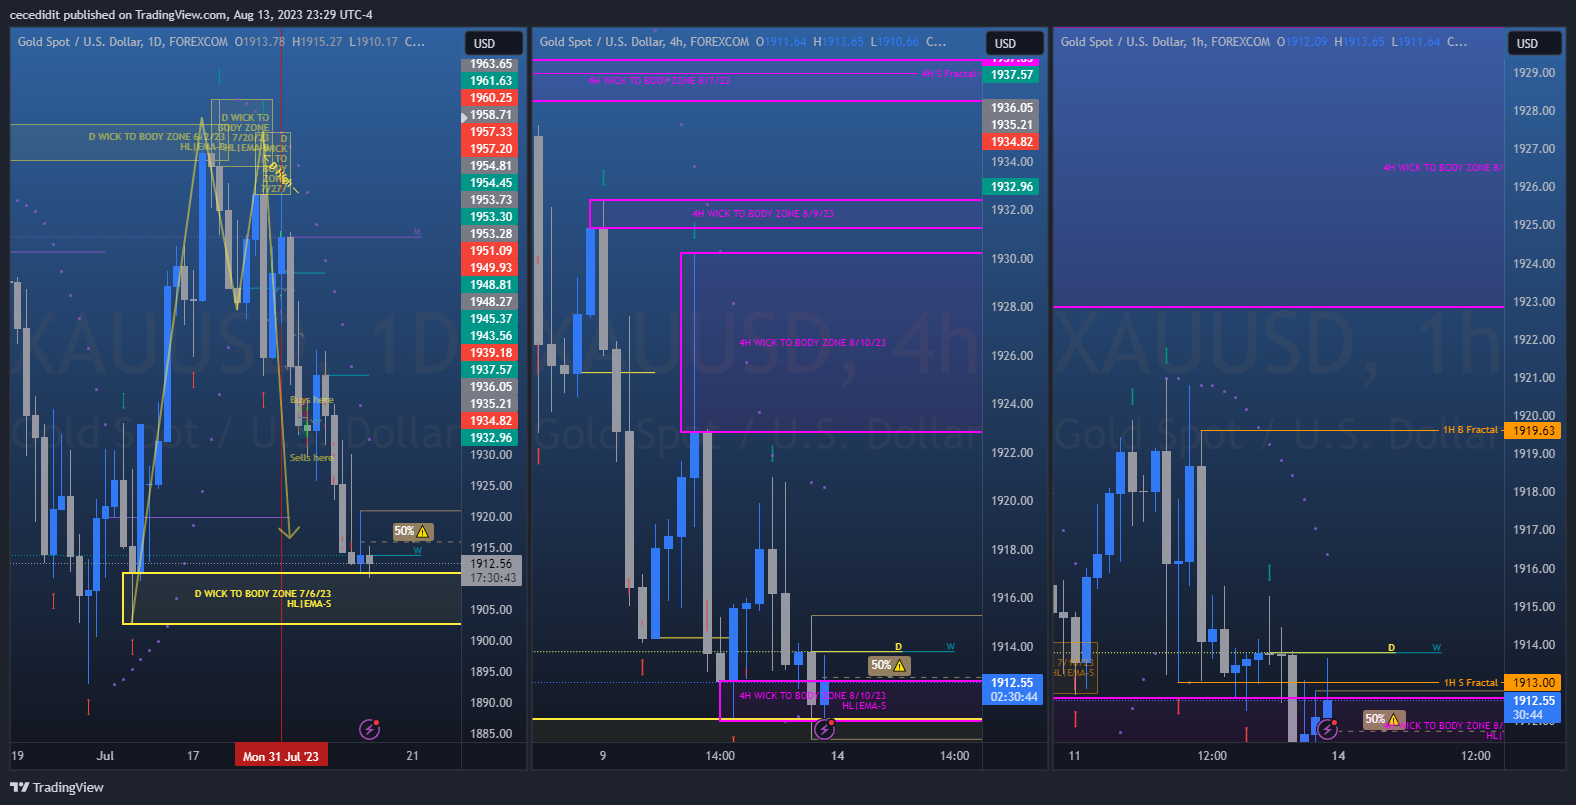Select the '4H S Fractal' label
The height and width of the screenshot is (805, 1576).
pyautogui.click(x=948, y=74)
